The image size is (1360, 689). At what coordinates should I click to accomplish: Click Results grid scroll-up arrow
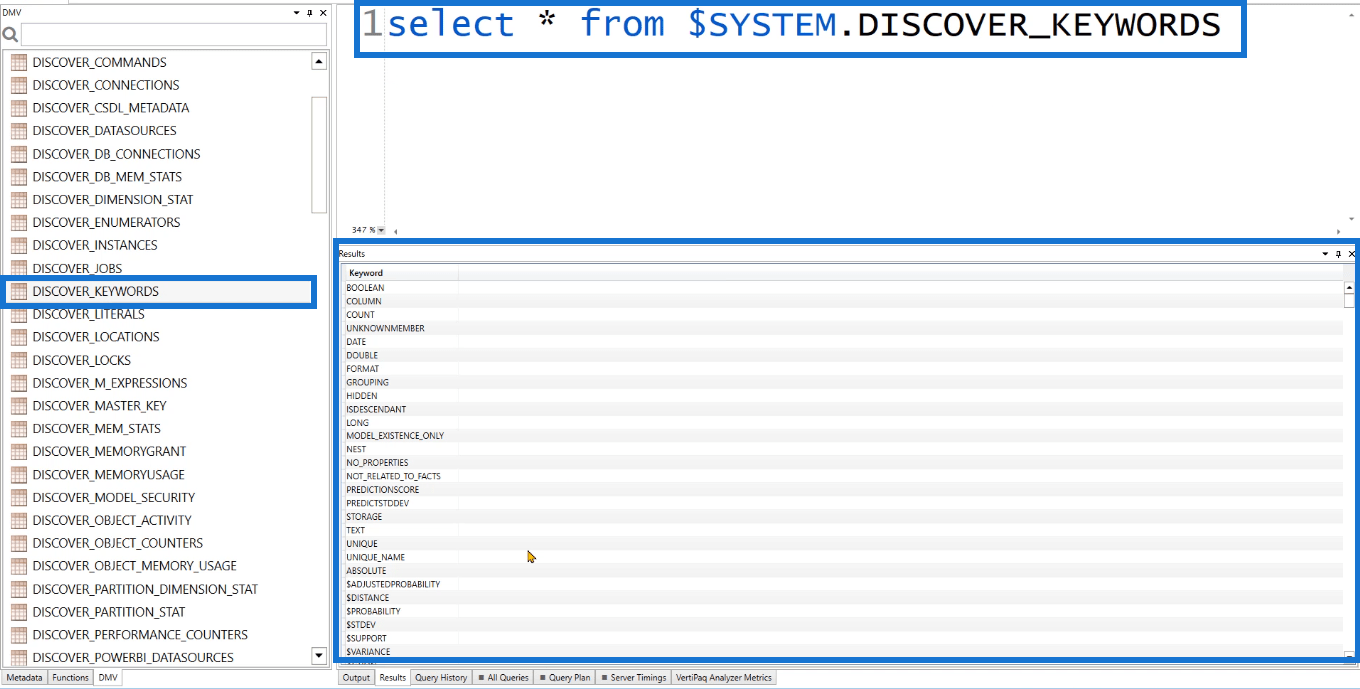(1349, 287)
